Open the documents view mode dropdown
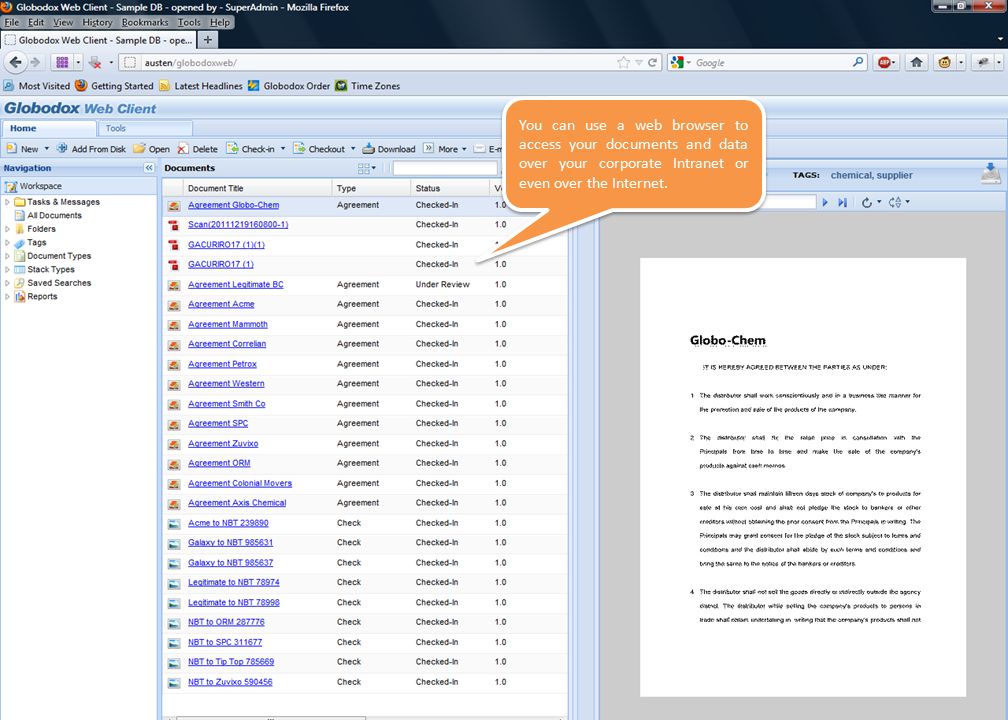This screenshot has width=1008, height=720. click(366, 168)
